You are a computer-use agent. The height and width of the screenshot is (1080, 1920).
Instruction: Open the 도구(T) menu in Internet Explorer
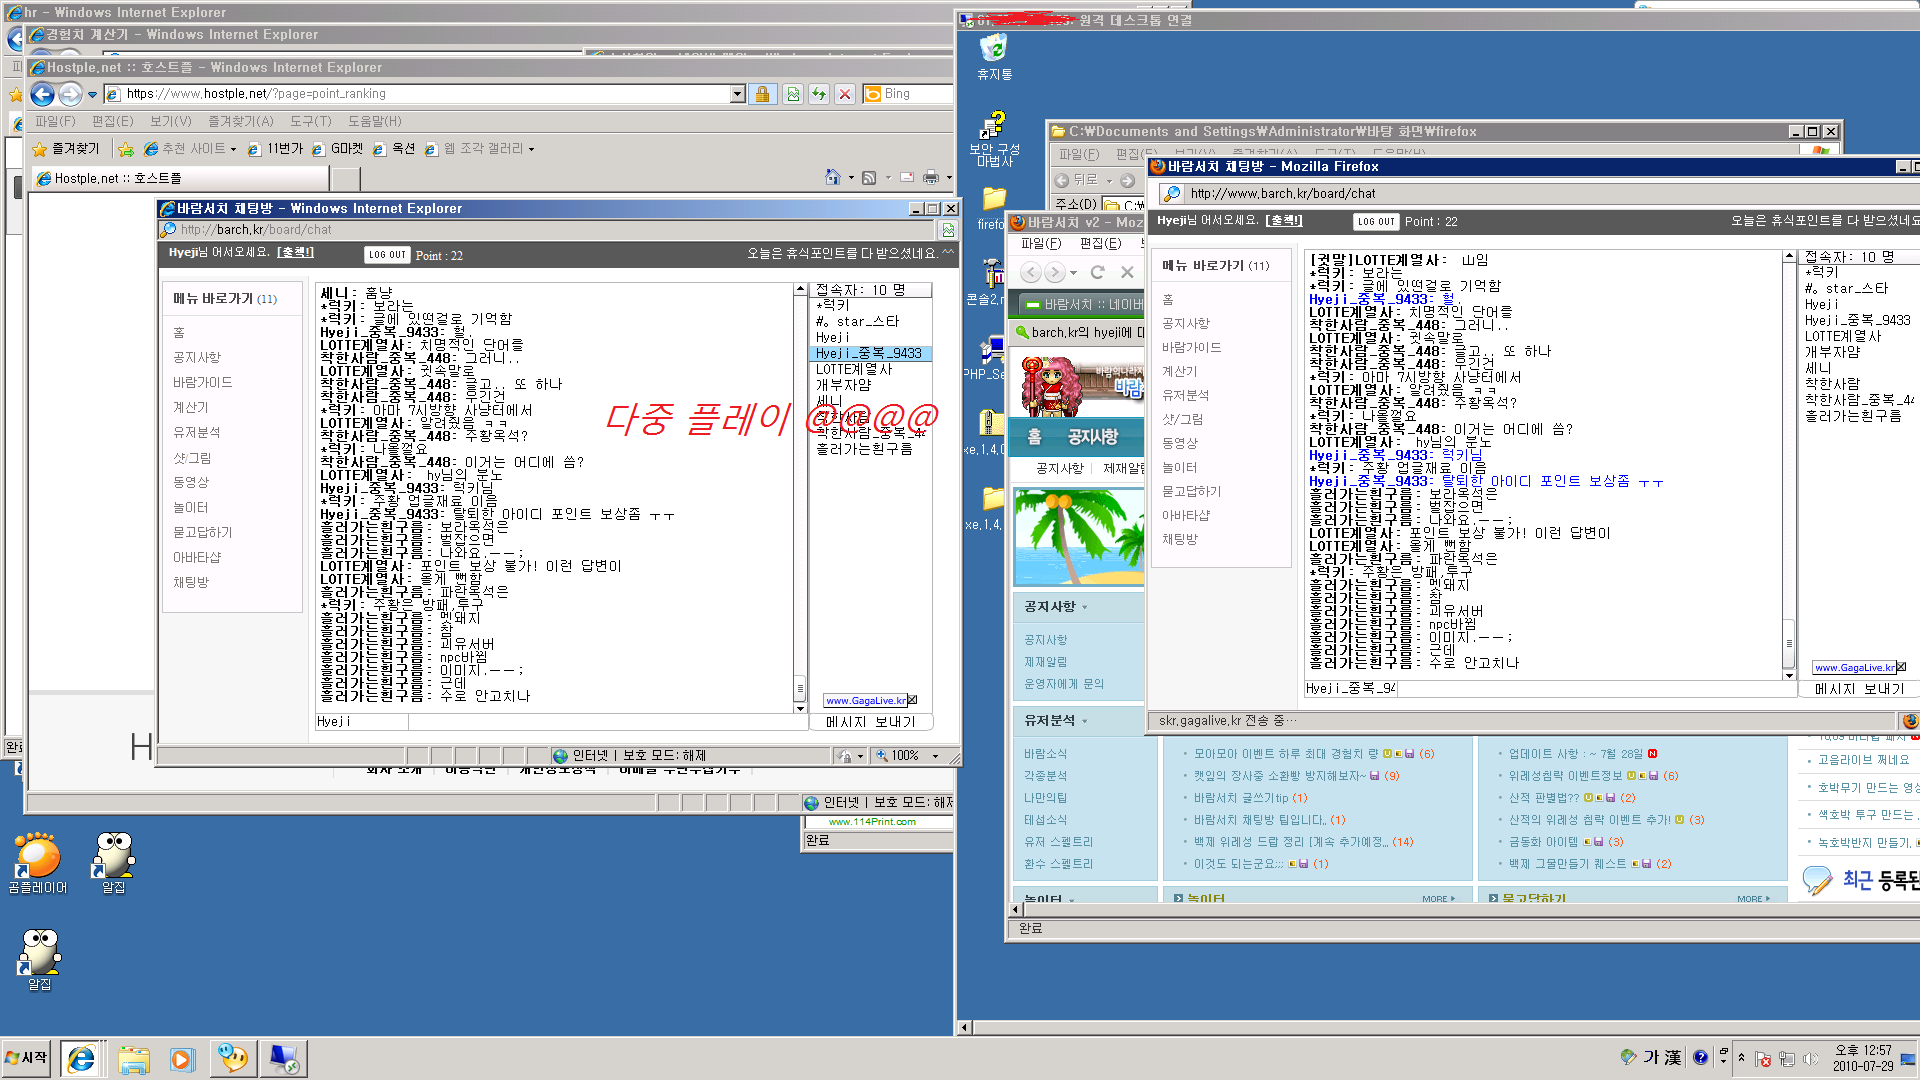(310, 121)
